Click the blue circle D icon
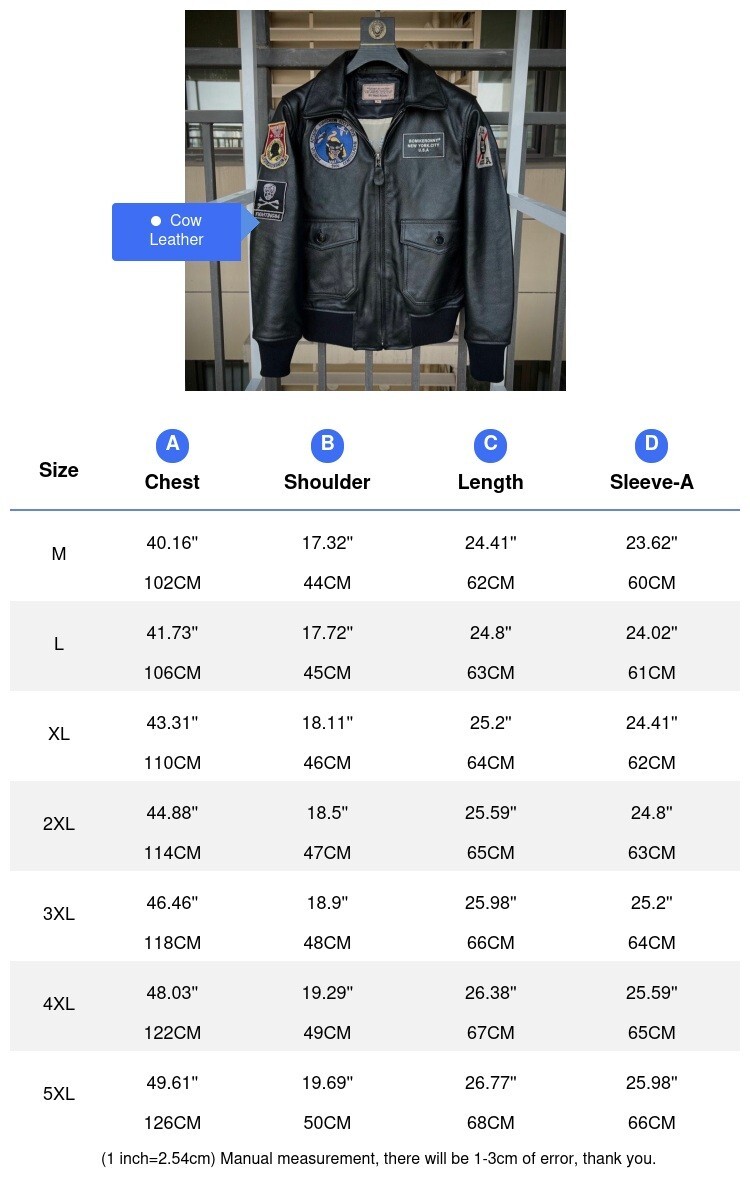This screenshot has width=750, height=1200. click(x=651, y=444)
